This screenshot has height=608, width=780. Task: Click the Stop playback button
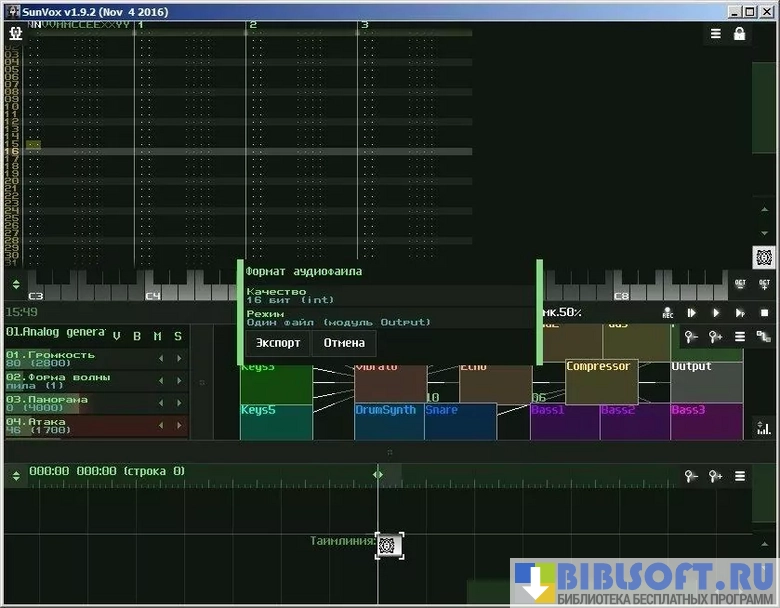[764, 313]
